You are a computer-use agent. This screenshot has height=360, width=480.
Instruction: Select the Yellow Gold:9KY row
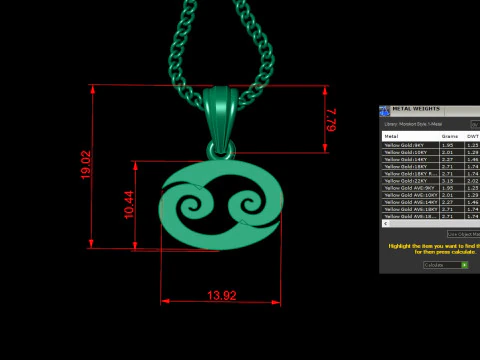coord(431,145)
